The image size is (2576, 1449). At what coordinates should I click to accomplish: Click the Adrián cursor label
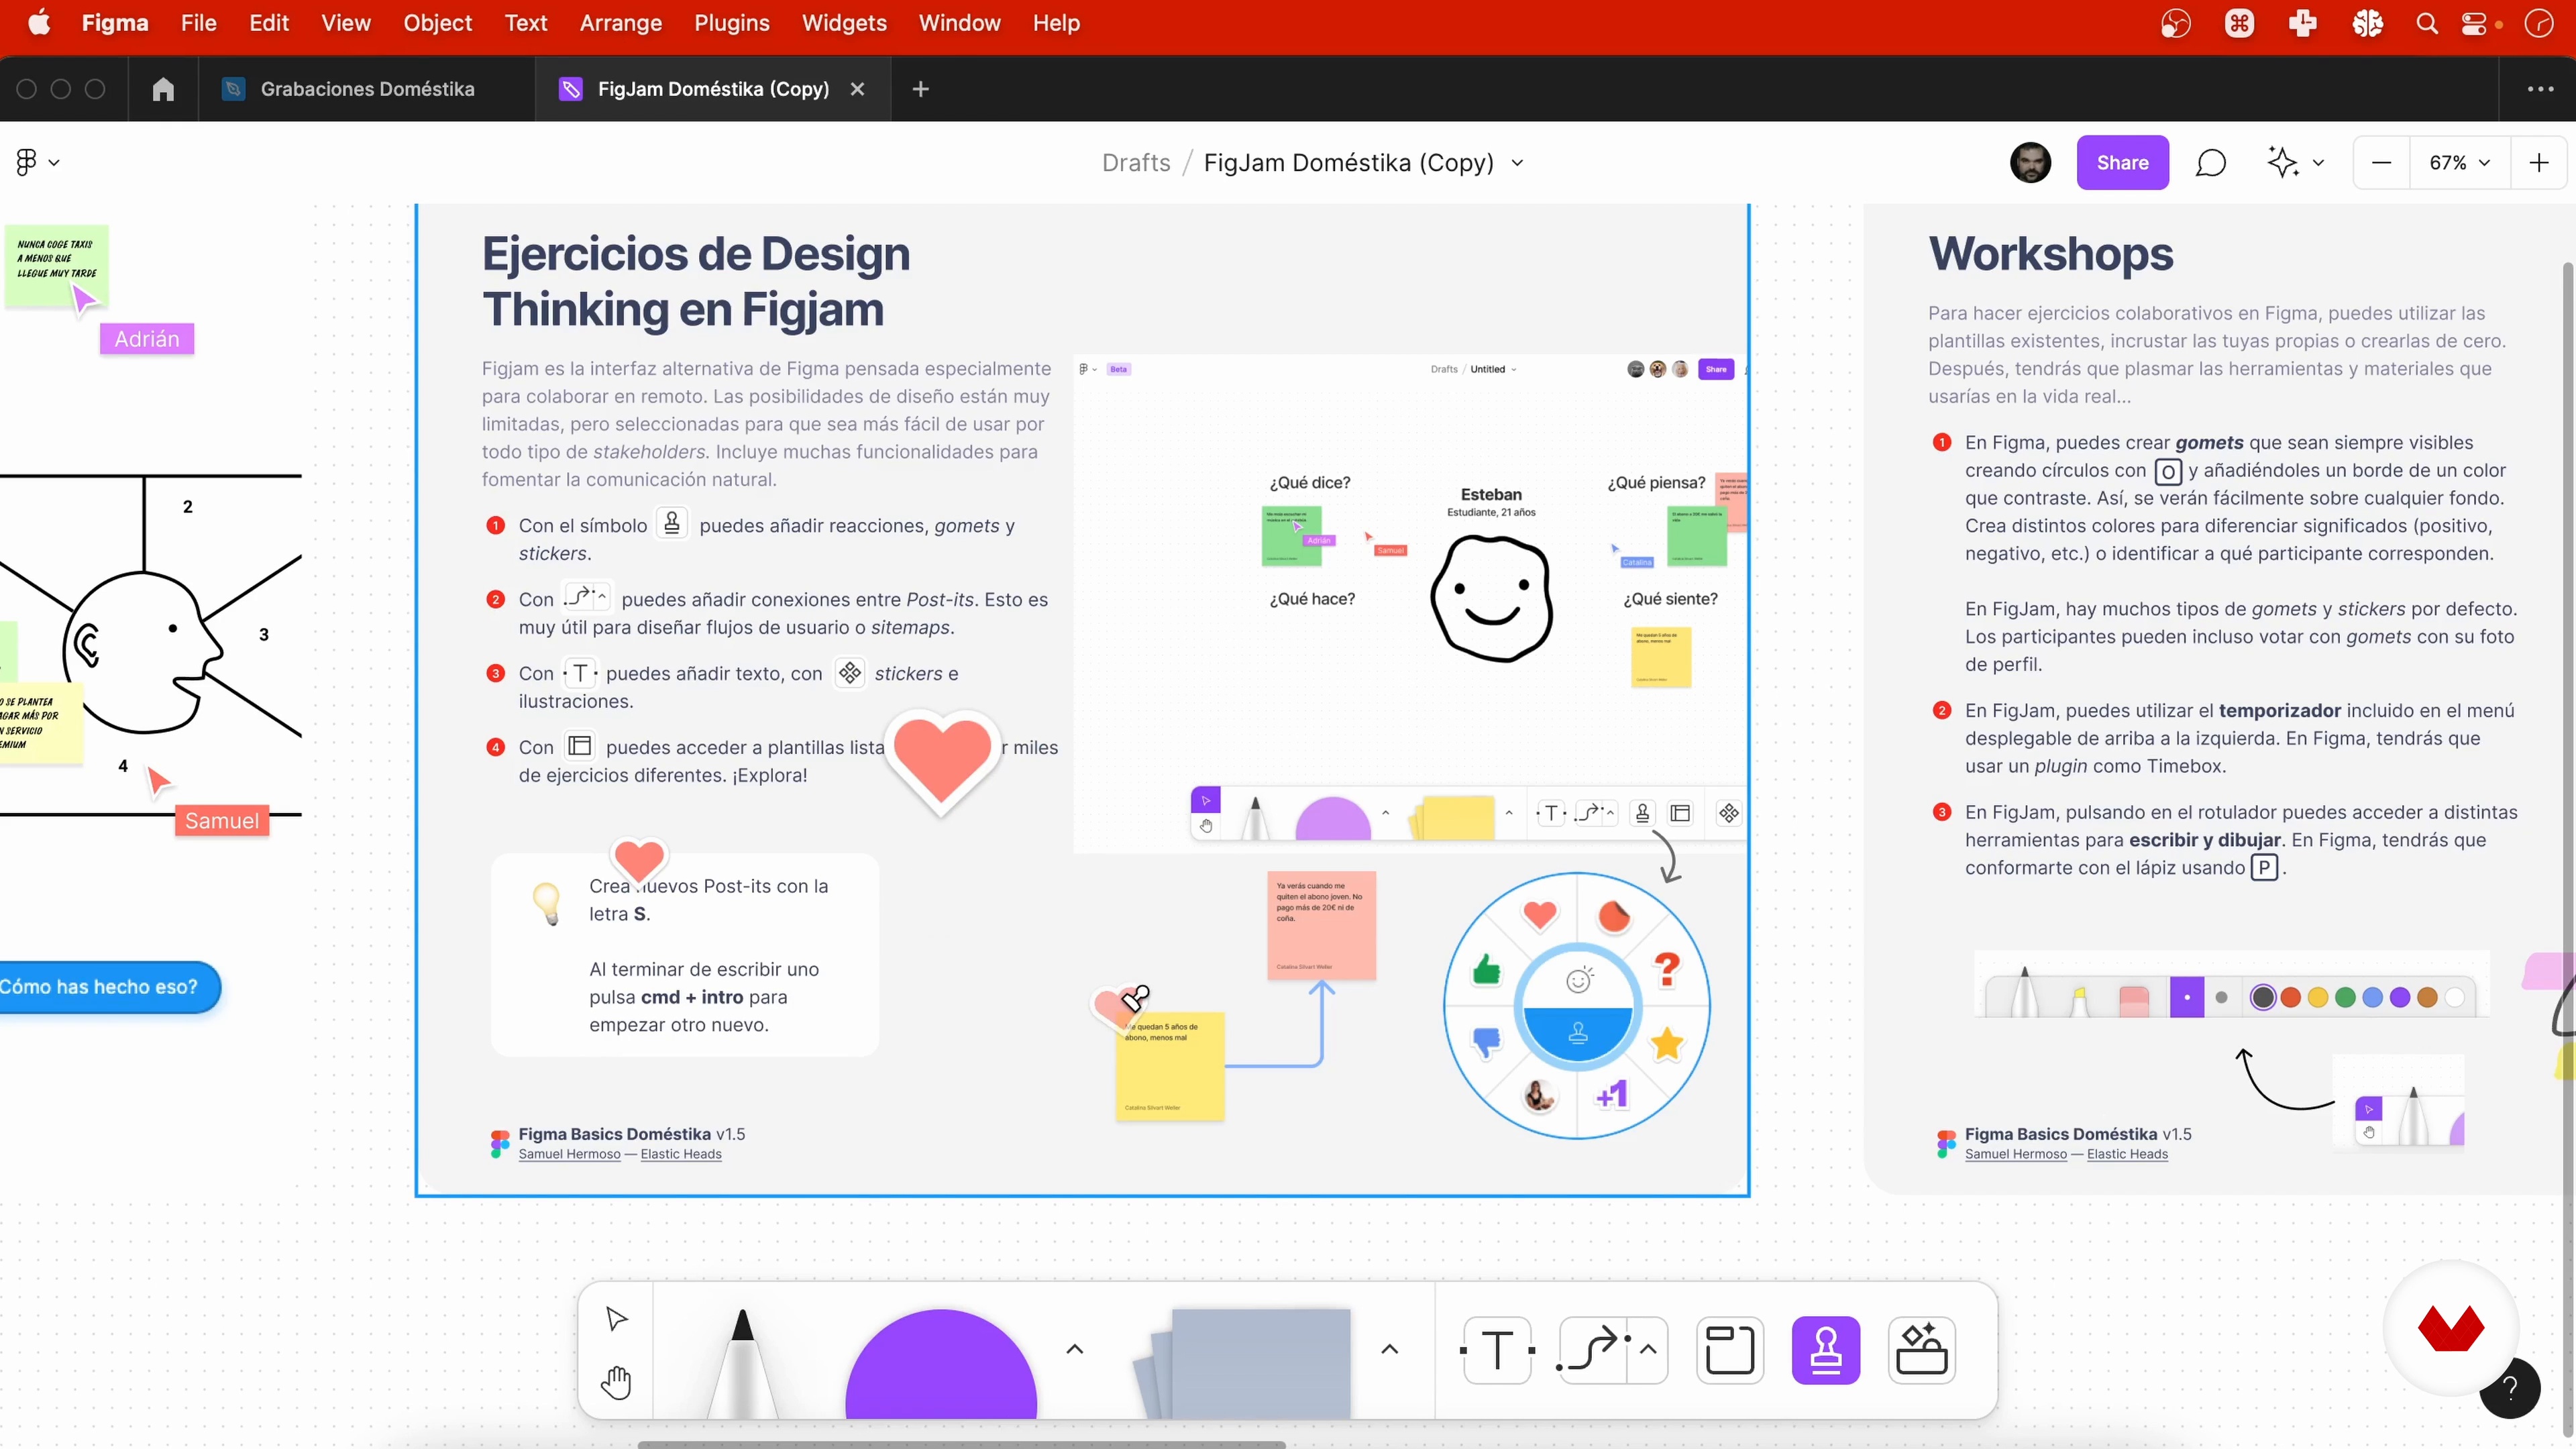(146, 339)
